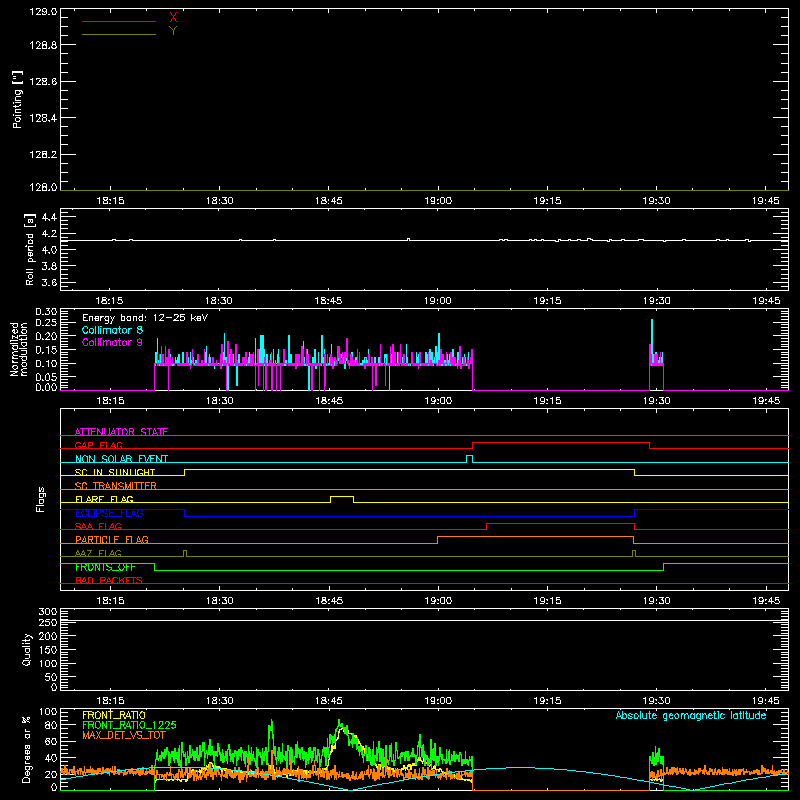
Task: Click the SC_TRANSMITTER flag label
Action: click(x=116, y=486)
